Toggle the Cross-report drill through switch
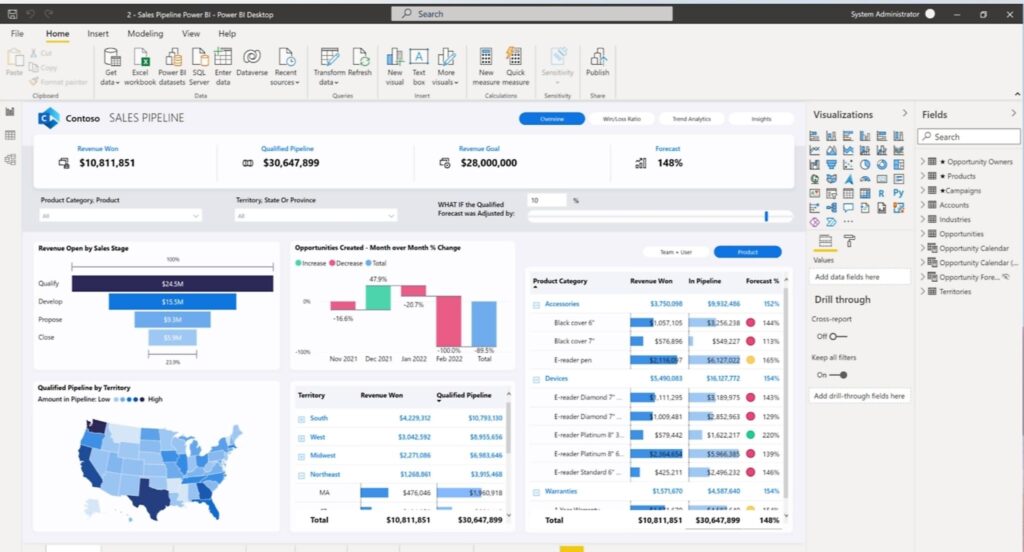The width and height of the screenshot is (1024, 552). pos(838,336)
